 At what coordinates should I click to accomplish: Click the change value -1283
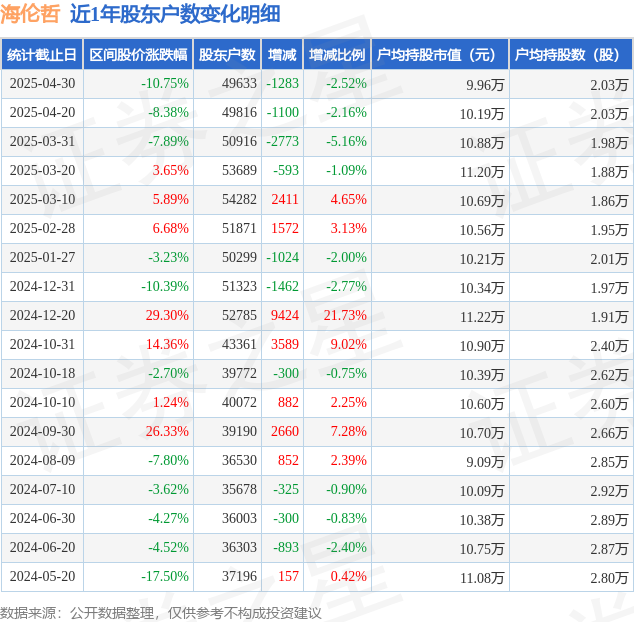coord(283,83)
